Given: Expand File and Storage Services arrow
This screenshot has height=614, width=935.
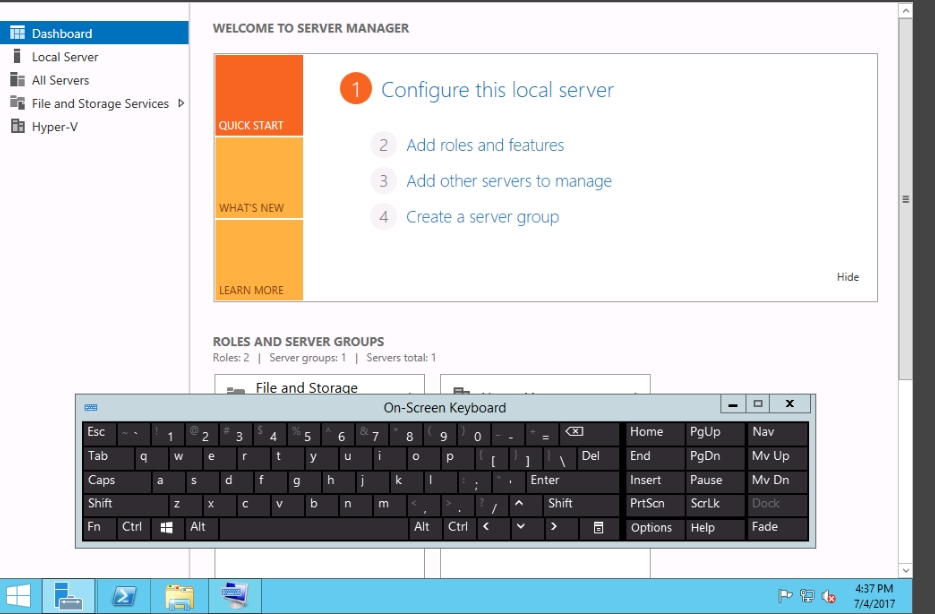Looking at the screenshot, I should (181, 103).
